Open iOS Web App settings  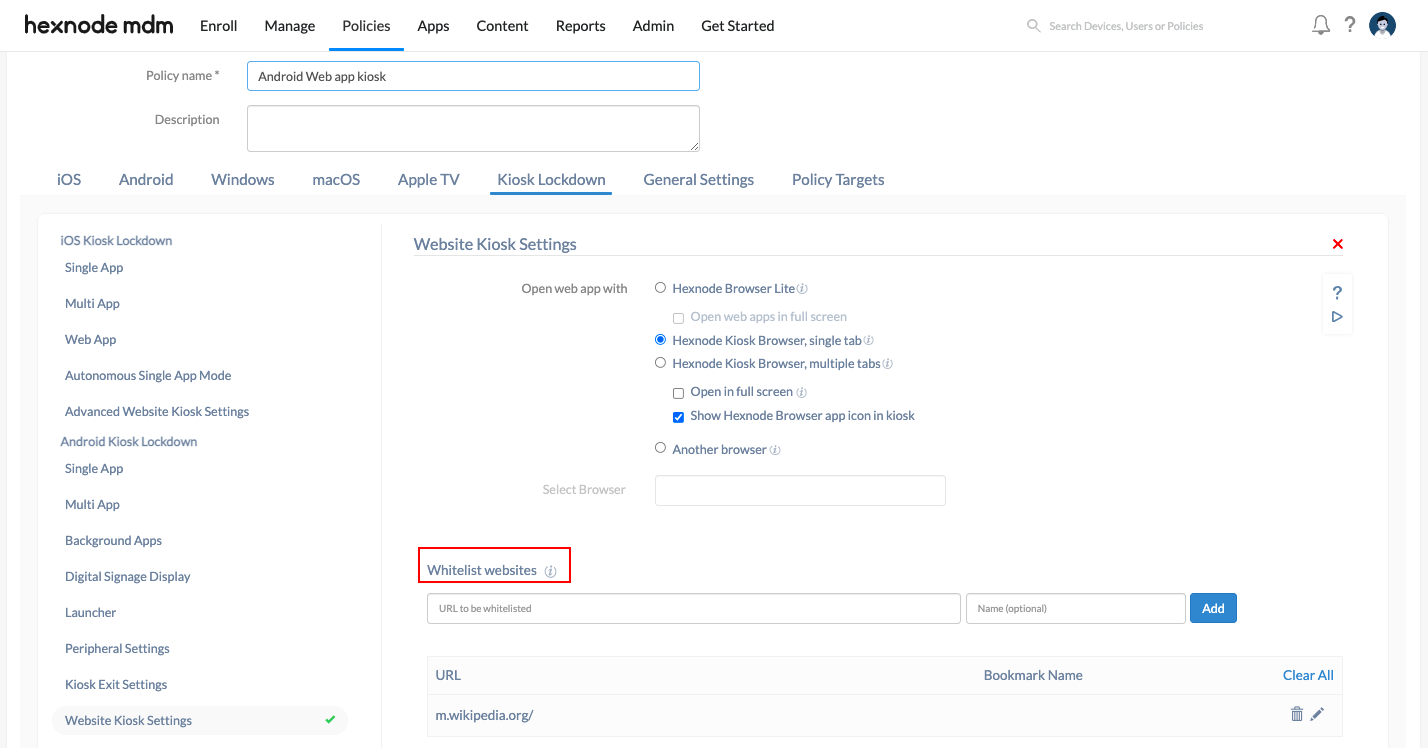(x=91, y=340)
